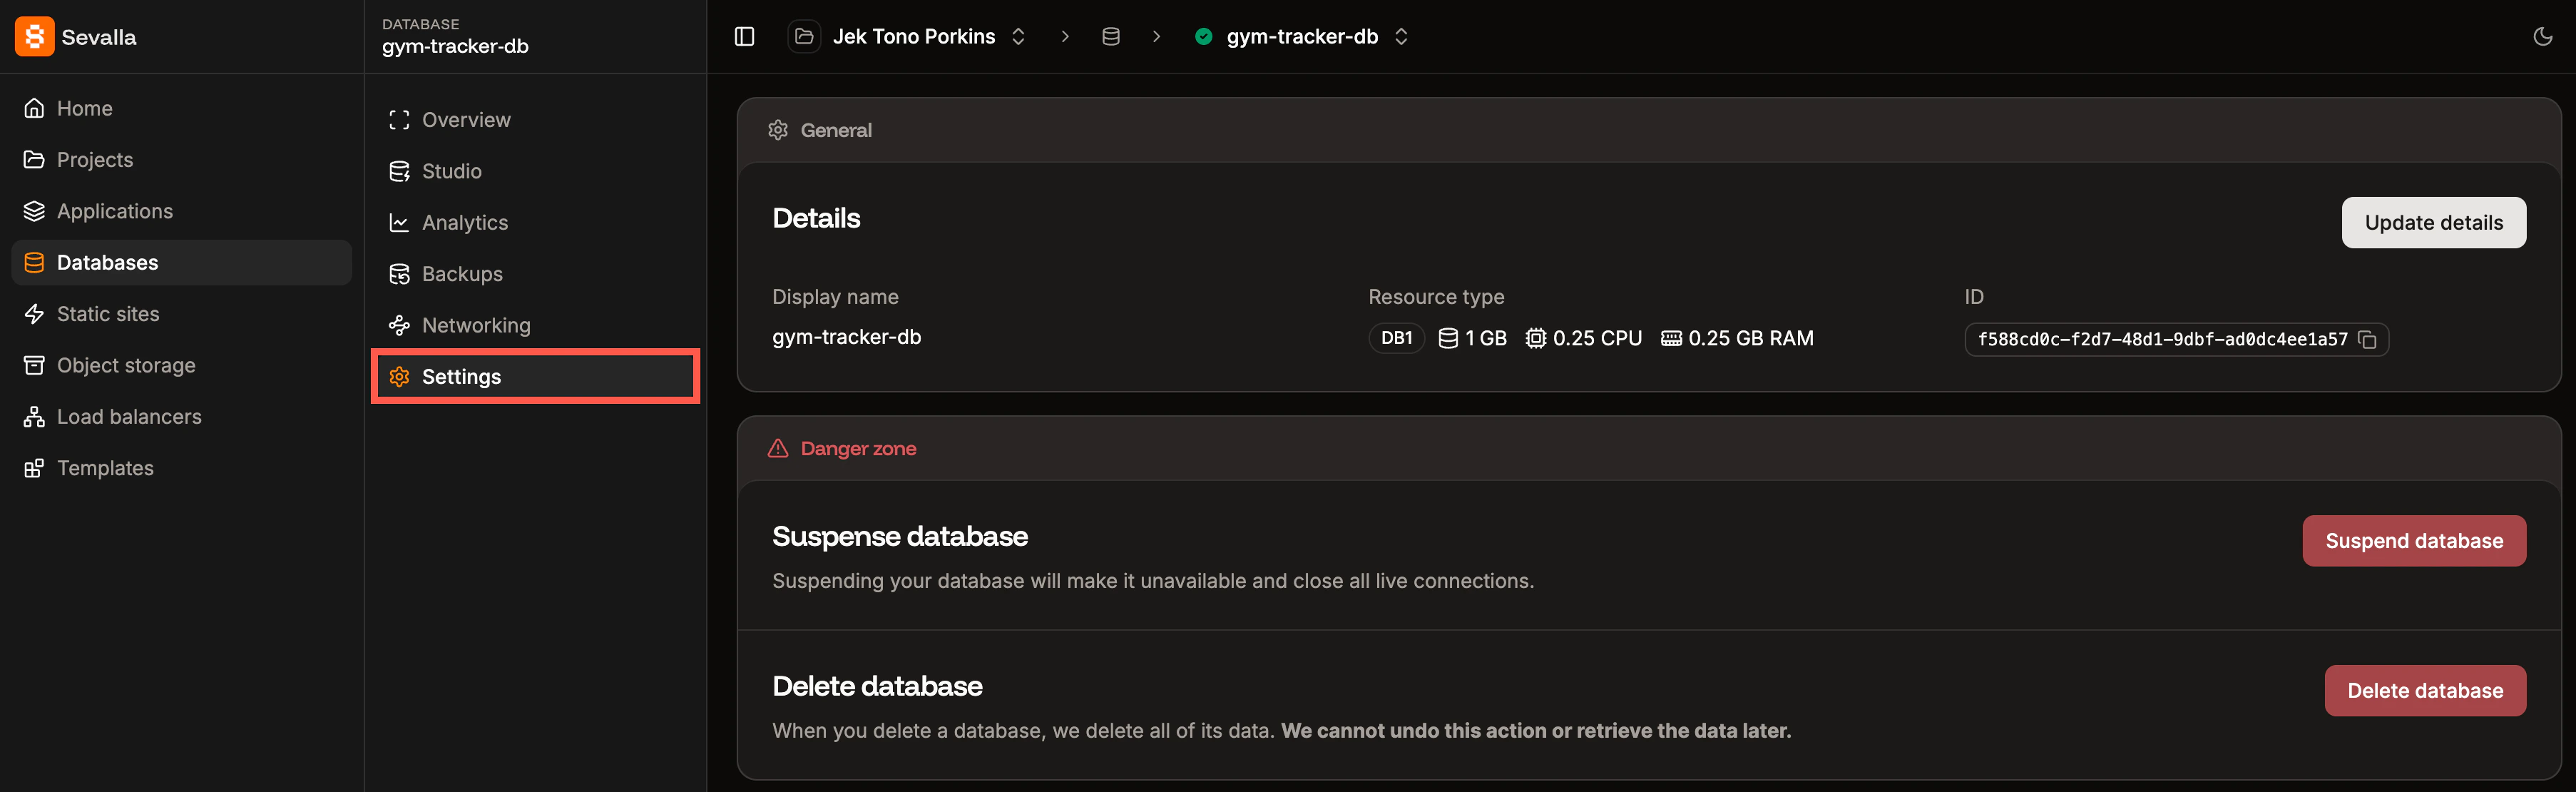Open the Backups tab
The image size is (2576, 792).
click(x=535, y=274)
